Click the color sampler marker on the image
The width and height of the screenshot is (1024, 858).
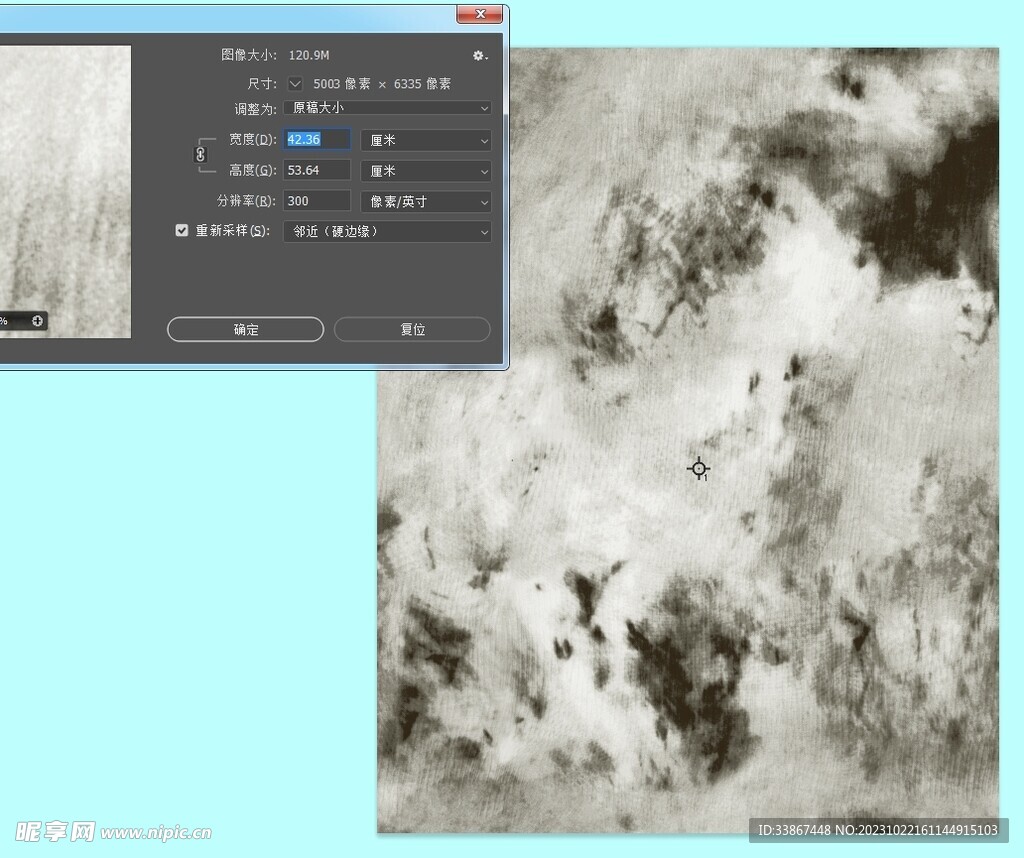(x=699, y=469)
